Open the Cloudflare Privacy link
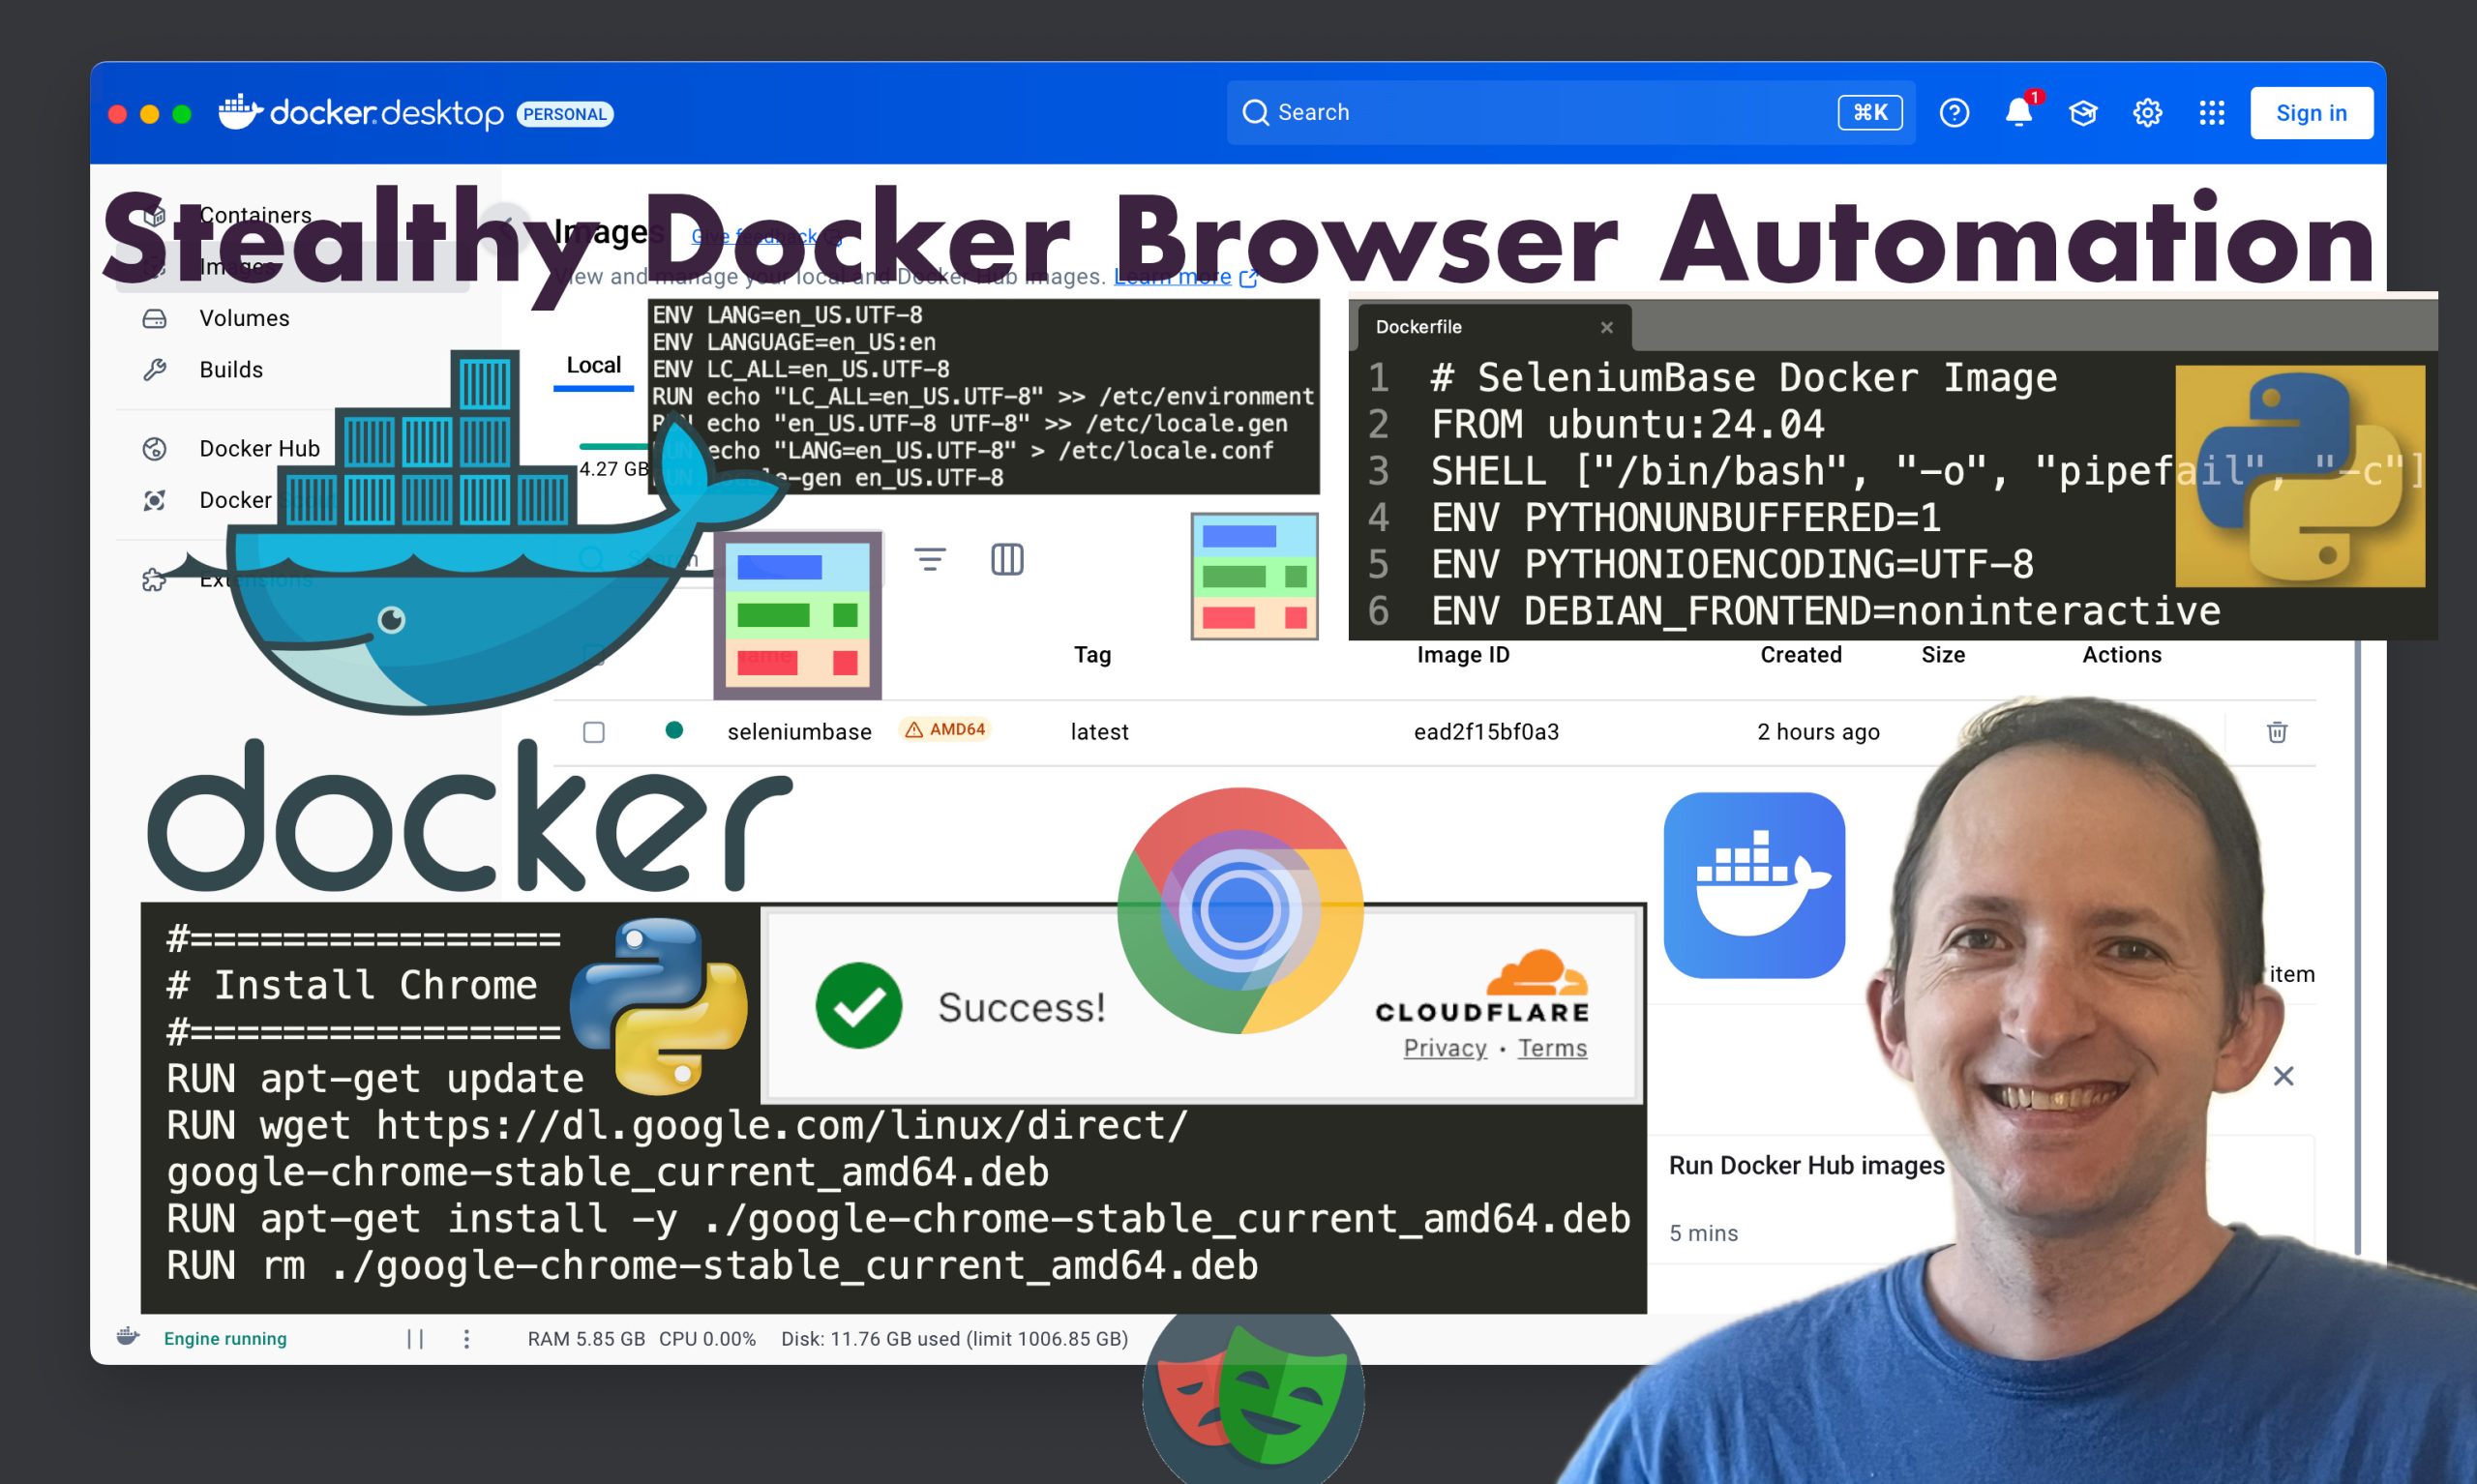2477x1484 pixels. (1444, 1048)
